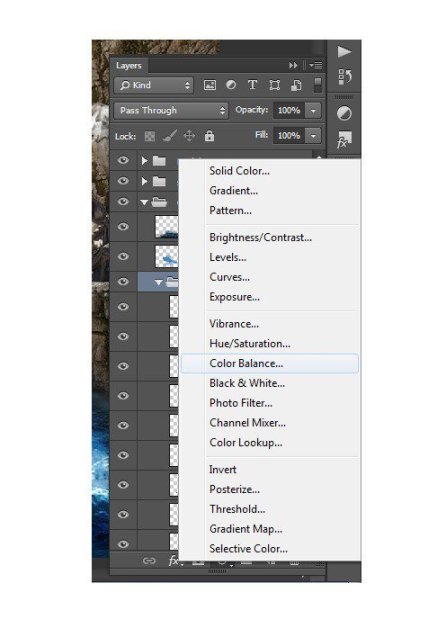Expand the first collapsed layer group
The image size is (428, 637).
pyautogui.click(x=144, y=161)
